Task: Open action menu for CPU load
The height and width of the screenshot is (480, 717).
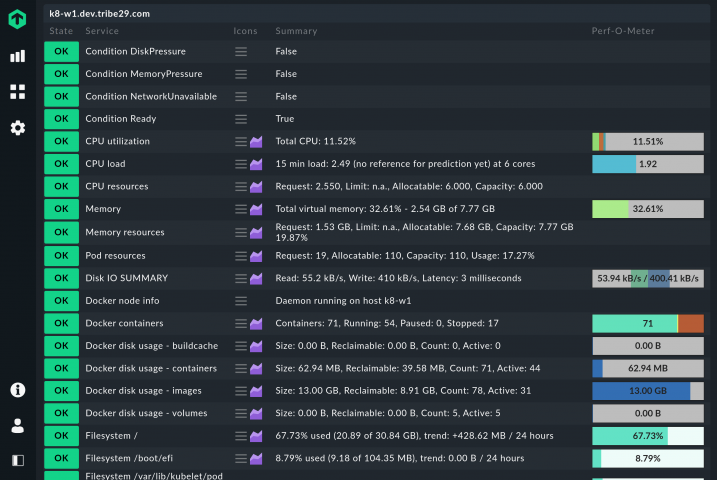Action: 241,164
